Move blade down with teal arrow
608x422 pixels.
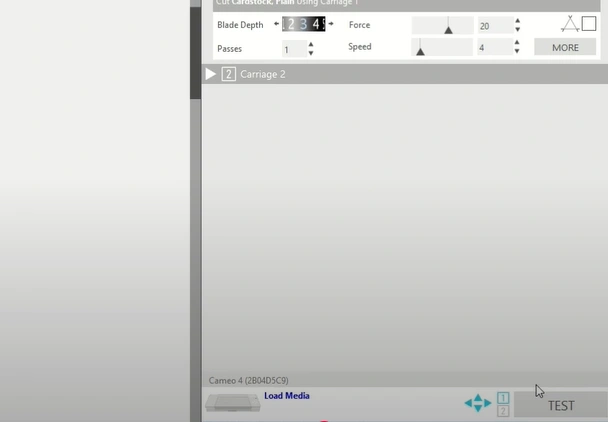point(478,408)
